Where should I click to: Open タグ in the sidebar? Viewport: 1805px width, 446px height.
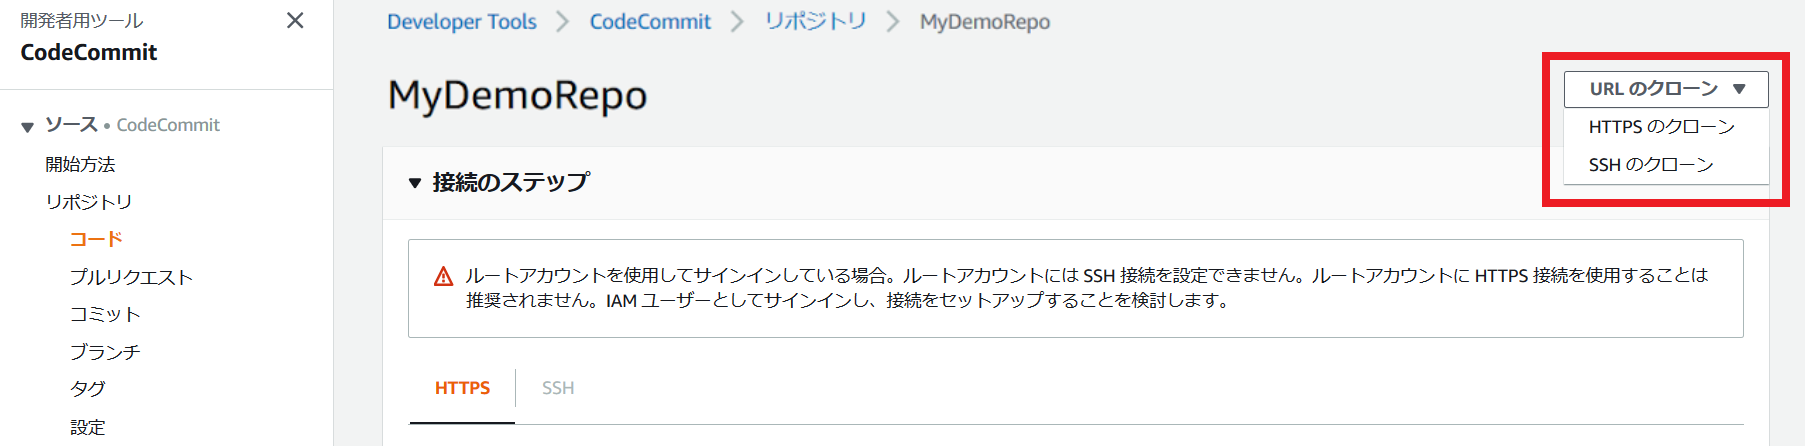88,389
